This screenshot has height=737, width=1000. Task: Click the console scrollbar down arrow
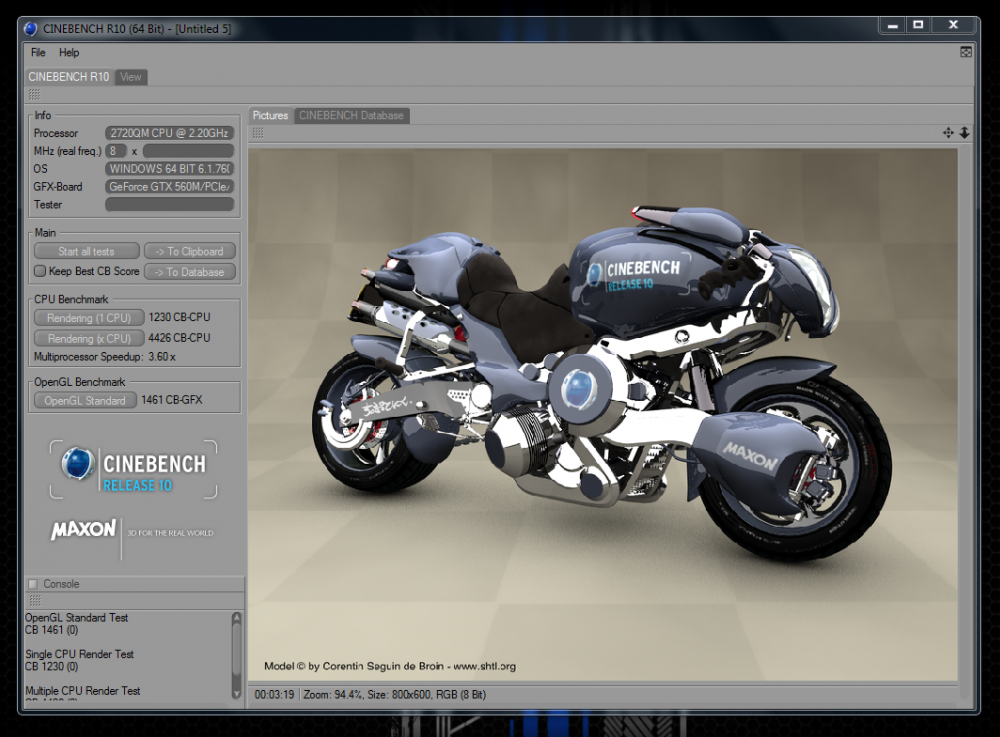(x=237, y=691)
